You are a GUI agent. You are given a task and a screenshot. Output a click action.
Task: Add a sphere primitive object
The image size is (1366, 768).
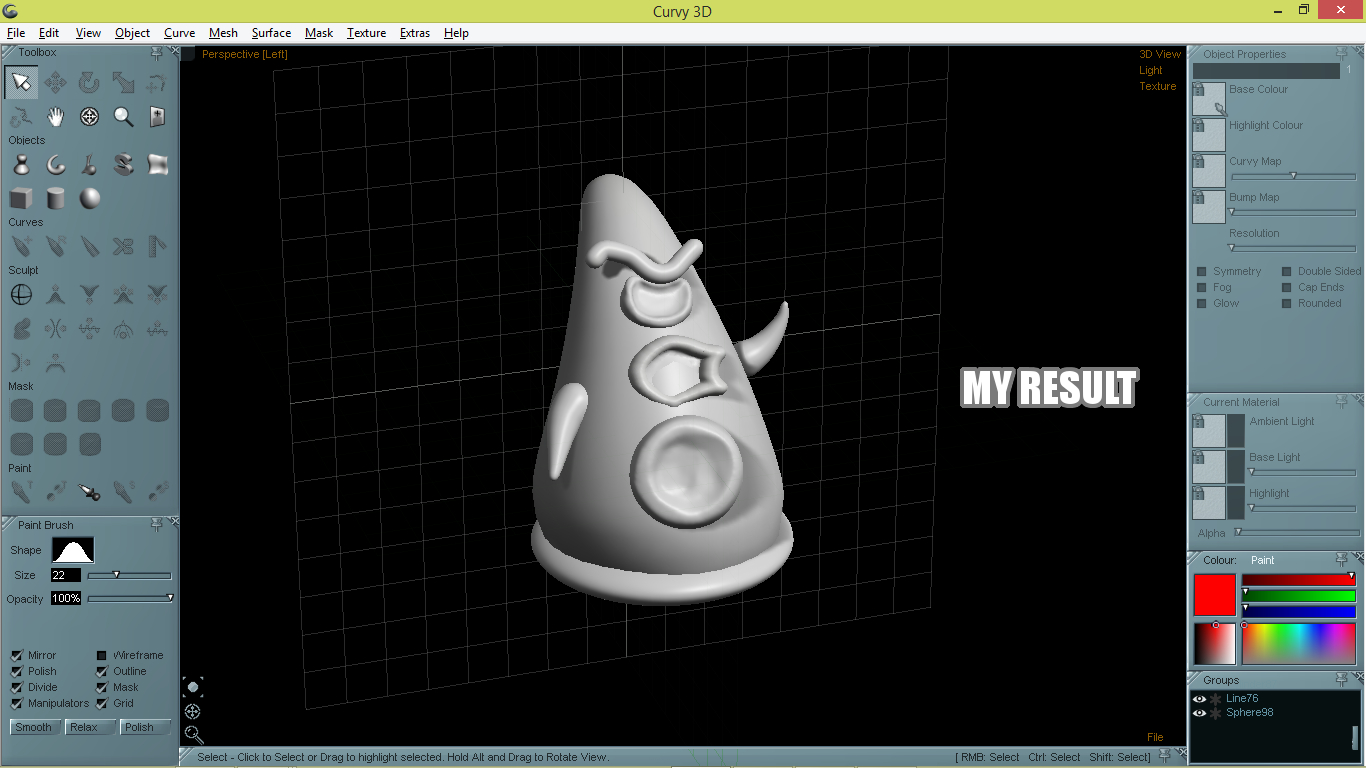click(x=89, y=198)
